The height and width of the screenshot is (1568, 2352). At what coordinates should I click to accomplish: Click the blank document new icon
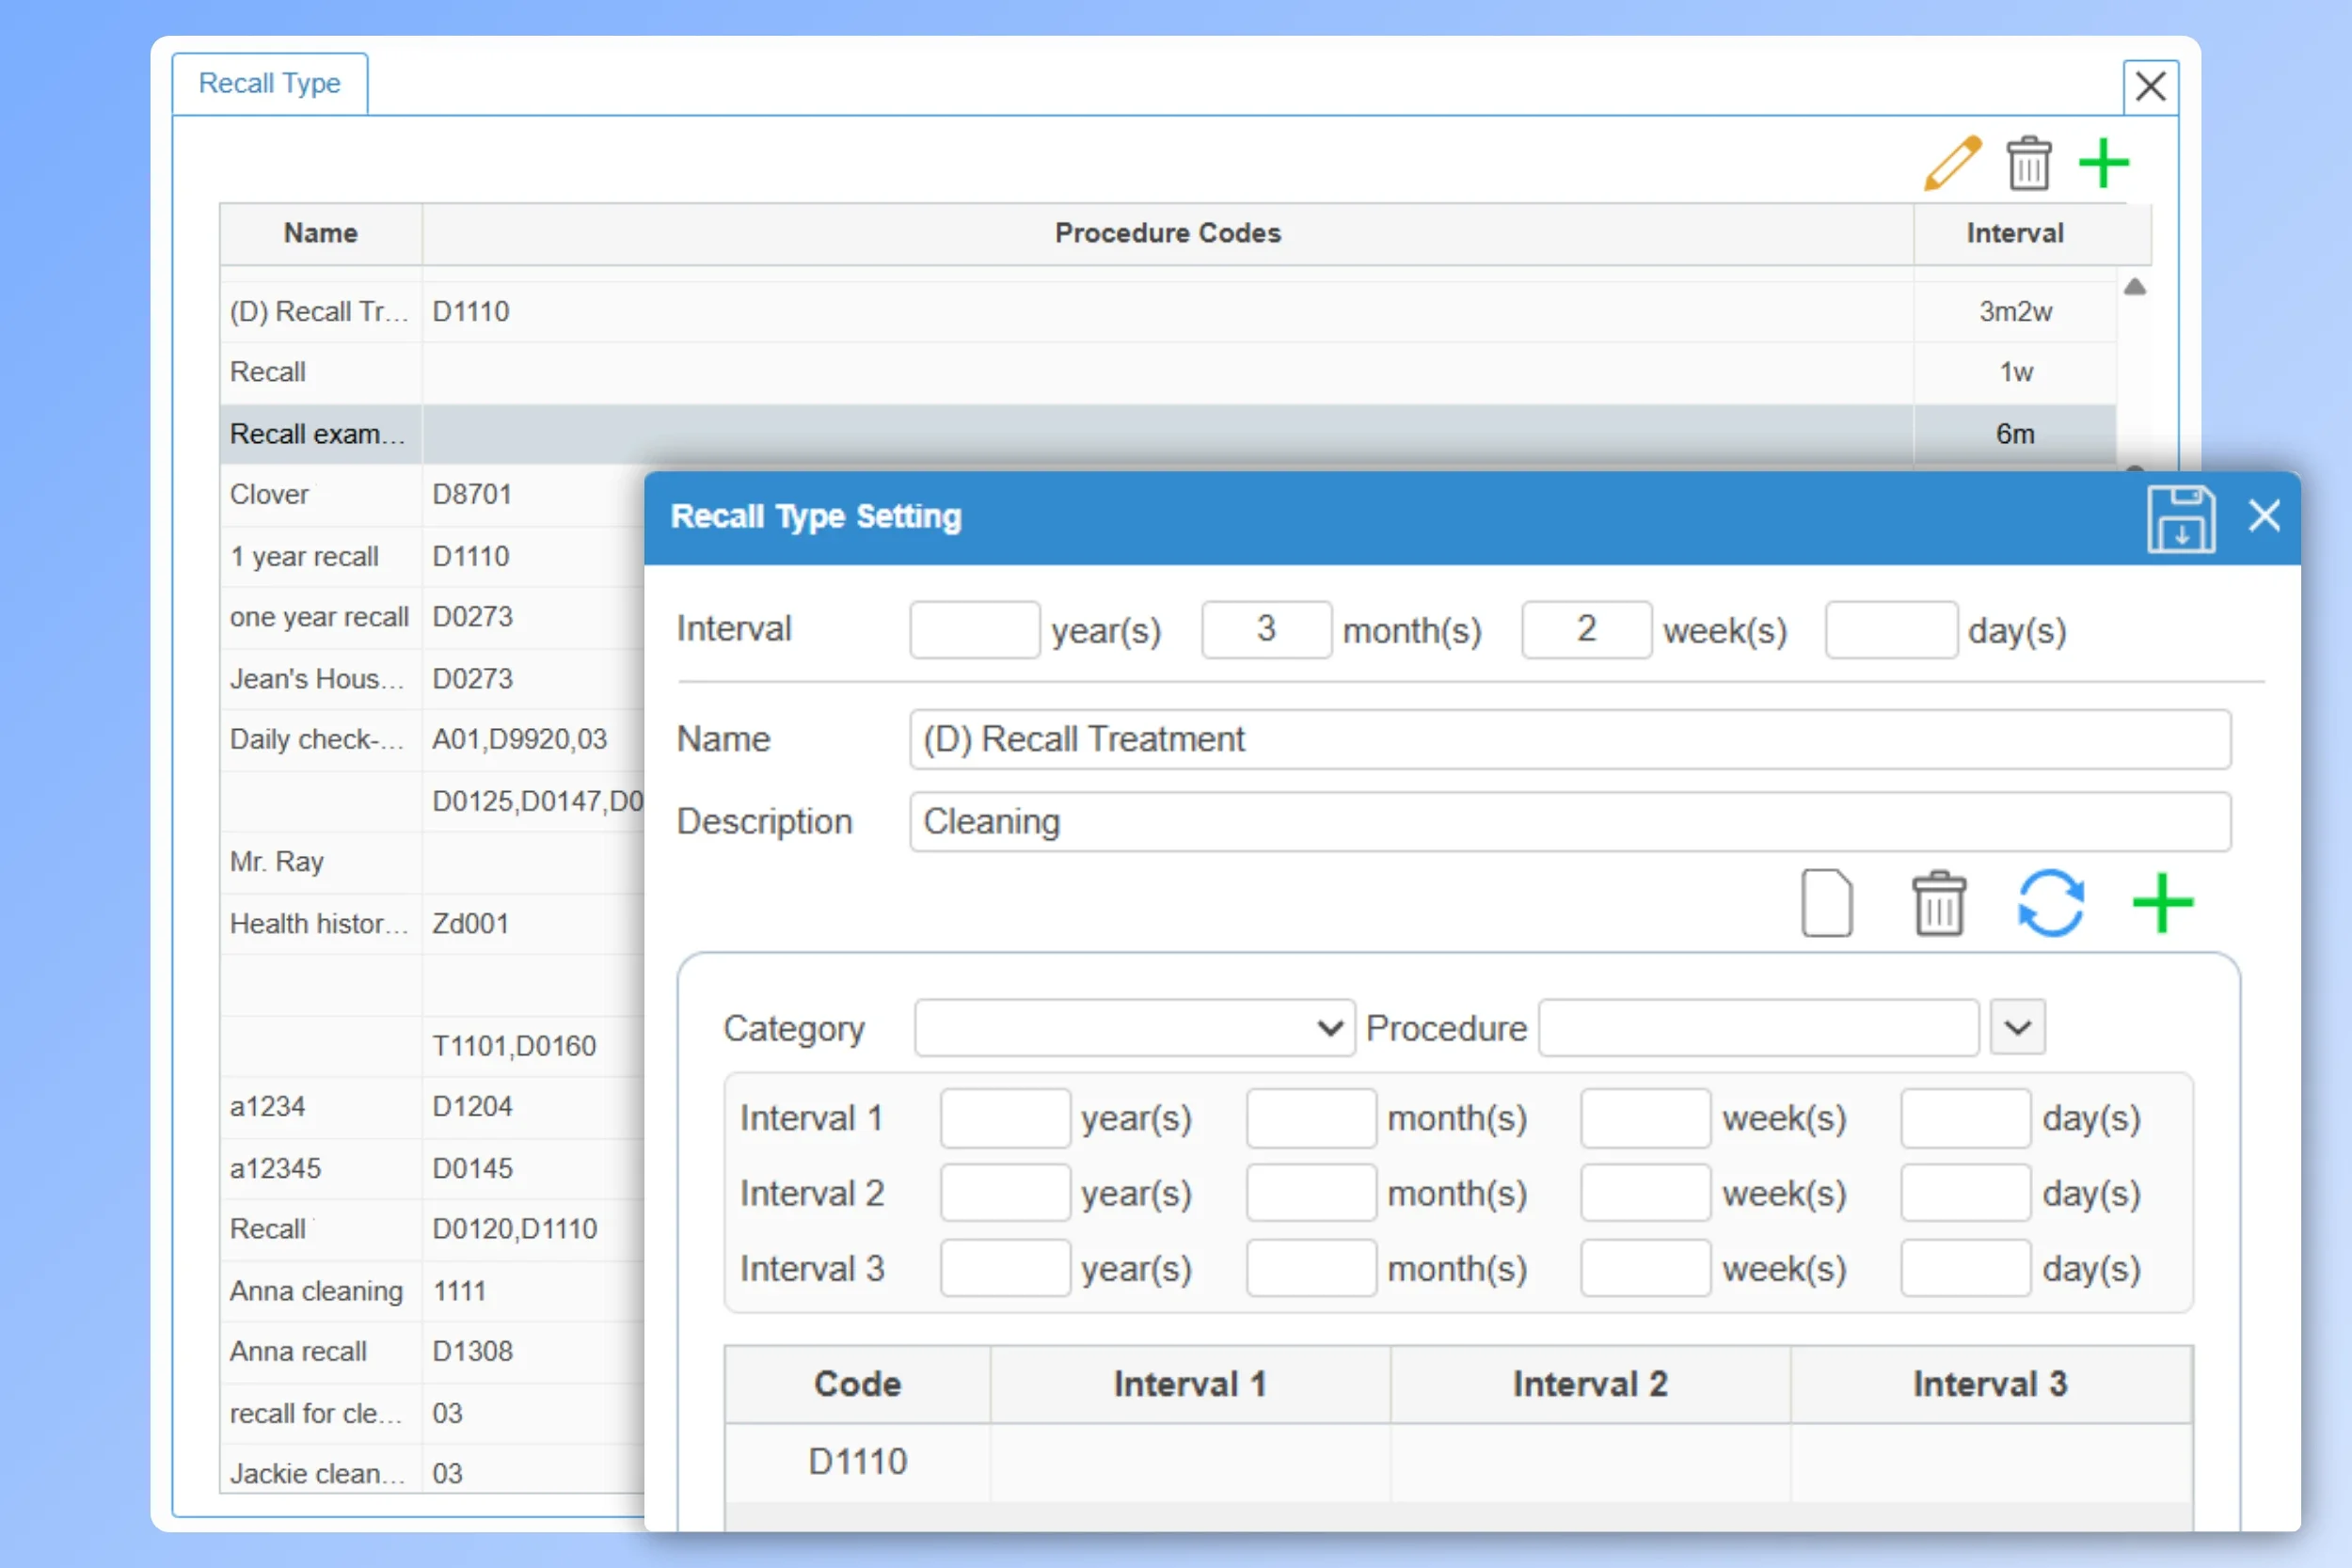click(1826, 903)
